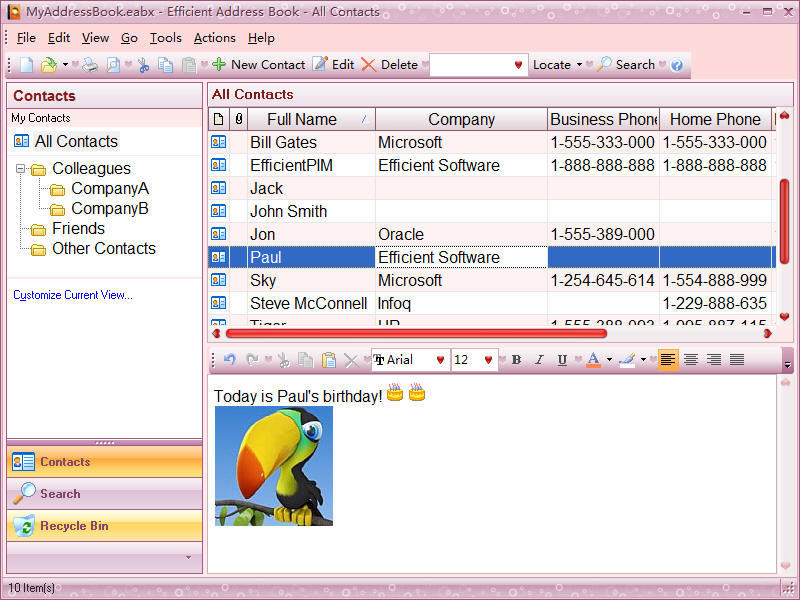Click the Copy icon in main toolbar
800x600 pixels.
coord(165,65)
